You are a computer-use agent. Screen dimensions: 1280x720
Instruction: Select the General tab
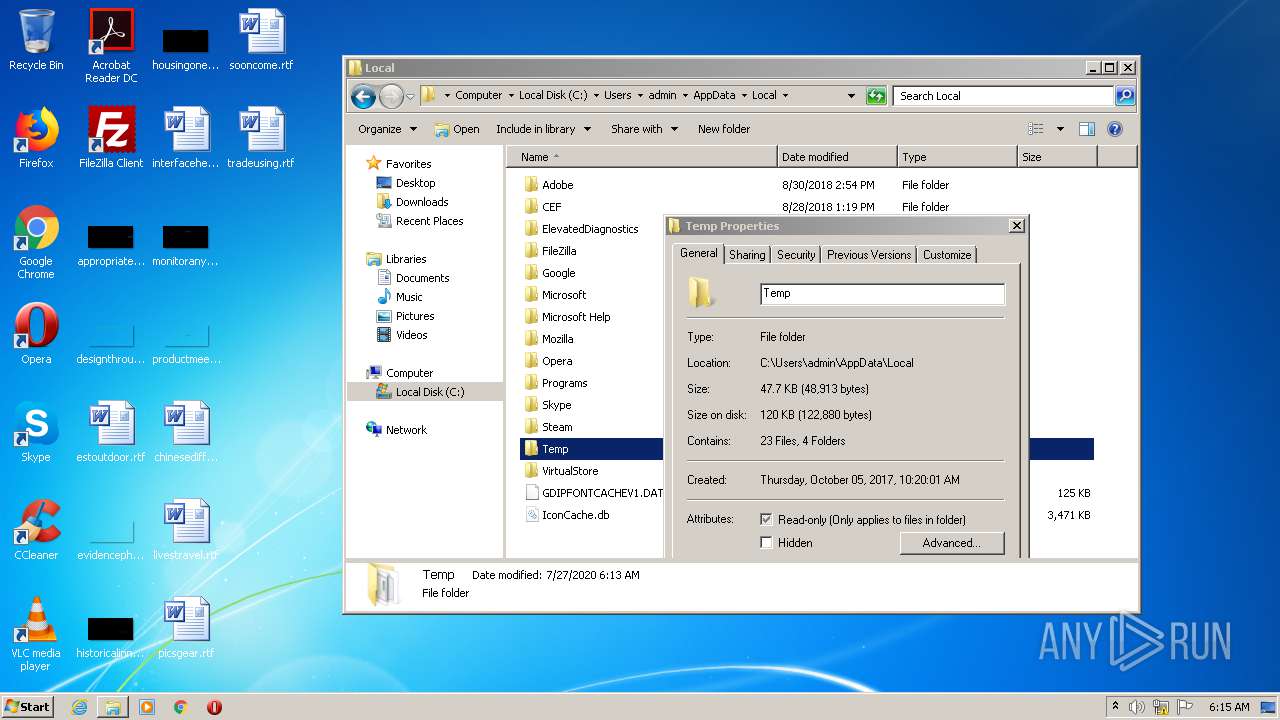click(699, 253)
